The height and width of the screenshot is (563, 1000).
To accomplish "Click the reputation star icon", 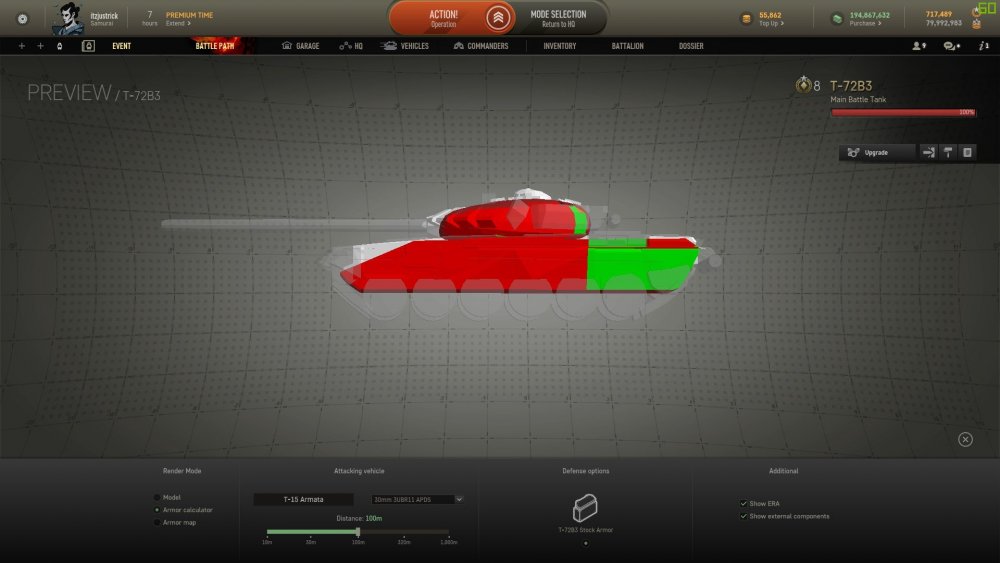I will [976, 13].
